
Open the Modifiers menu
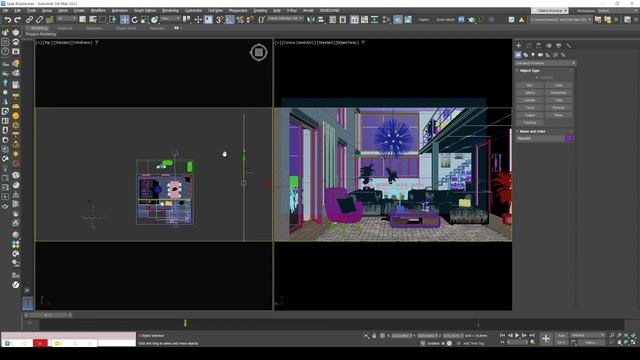coord(98,10)
